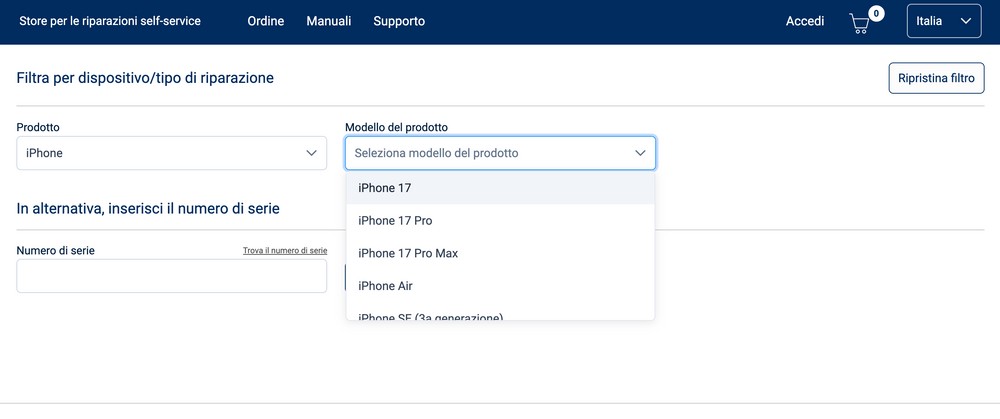Open the shopping cart icon

click(x=860, y=22)
